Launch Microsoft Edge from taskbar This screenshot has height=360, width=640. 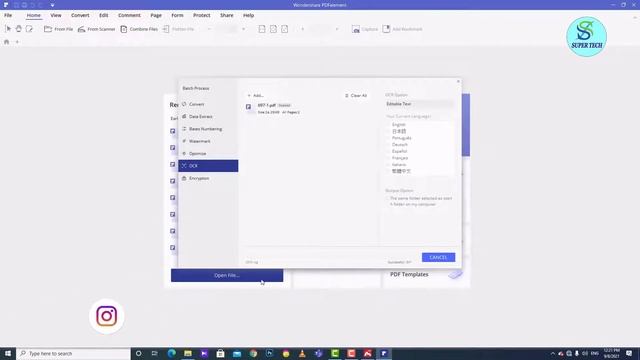point(171,353)
